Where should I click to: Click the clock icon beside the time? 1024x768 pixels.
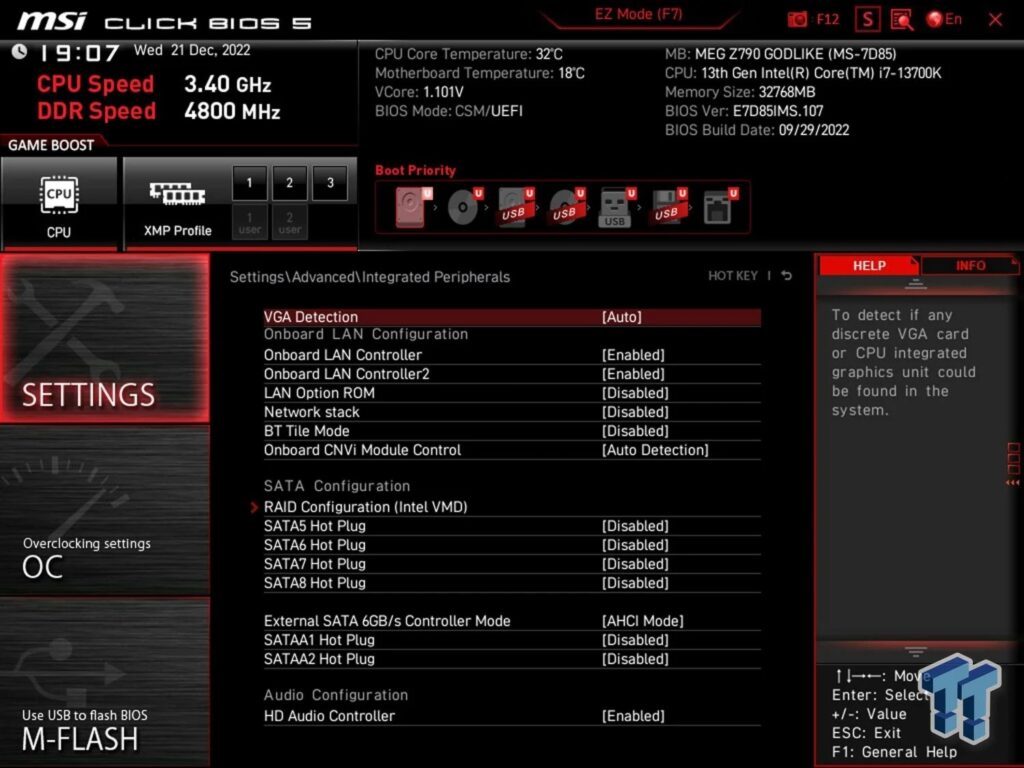[20, 52]
